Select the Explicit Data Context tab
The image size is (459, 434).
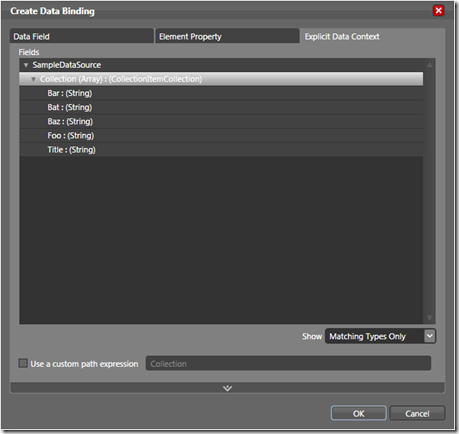point(372,36)
